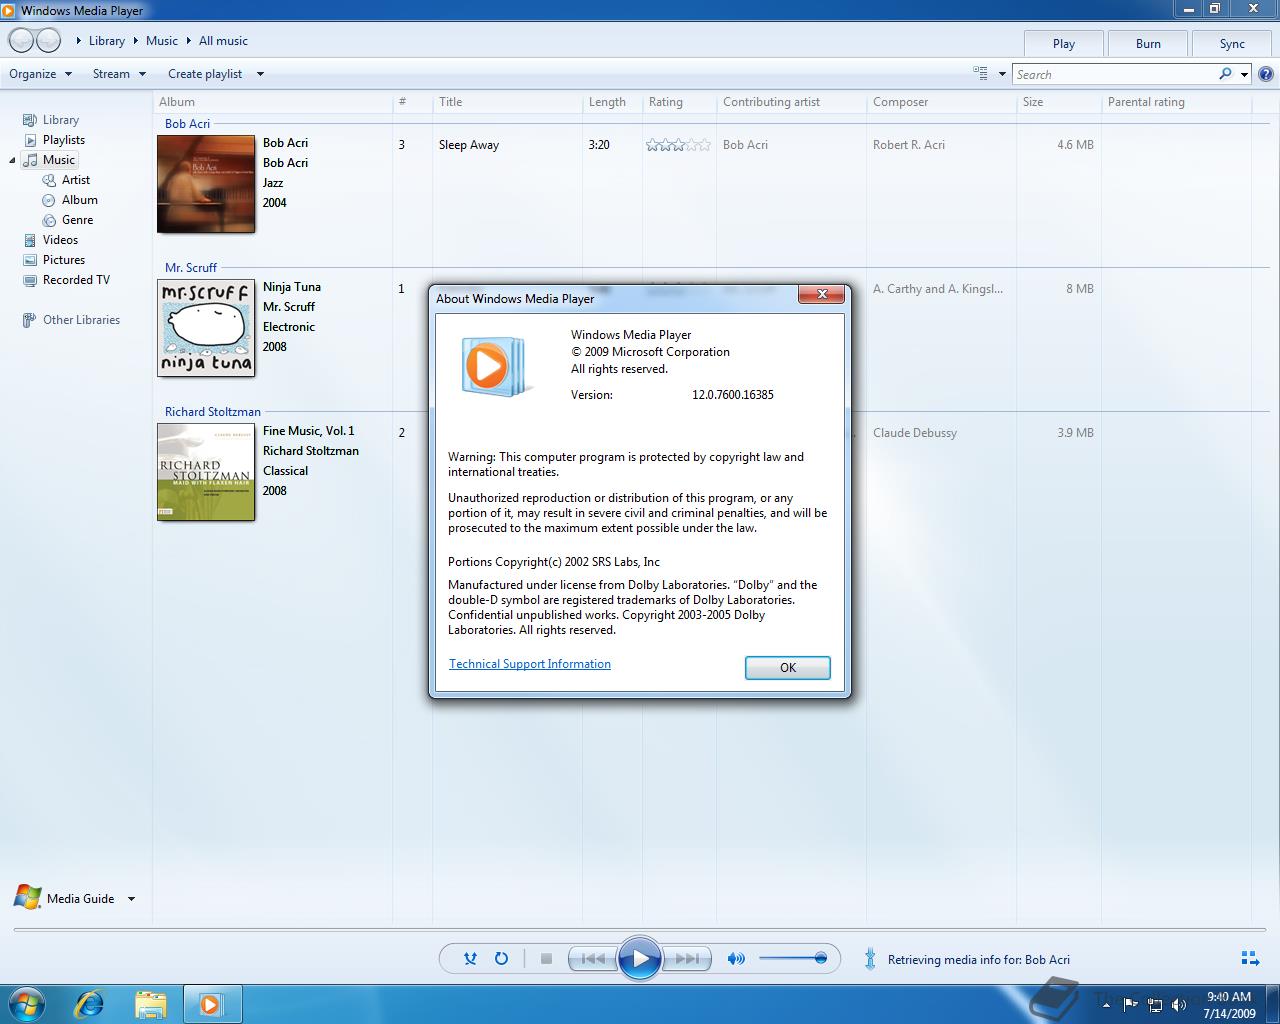Click in the Search box
This screenshot has height=1024, width=1280.
(1113, 75)
